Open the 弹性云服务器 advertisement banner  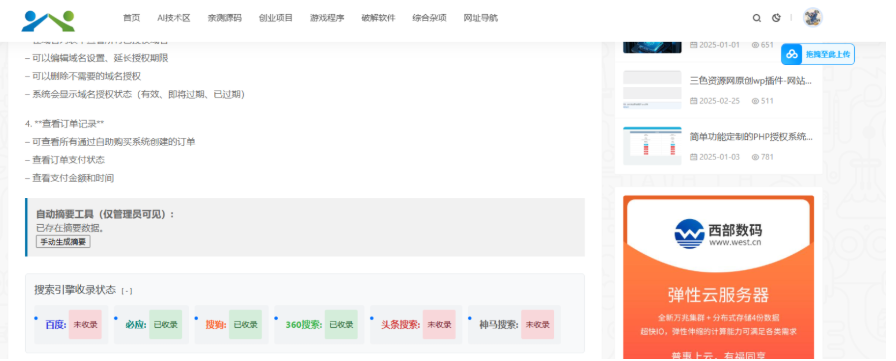pos(718,278)
